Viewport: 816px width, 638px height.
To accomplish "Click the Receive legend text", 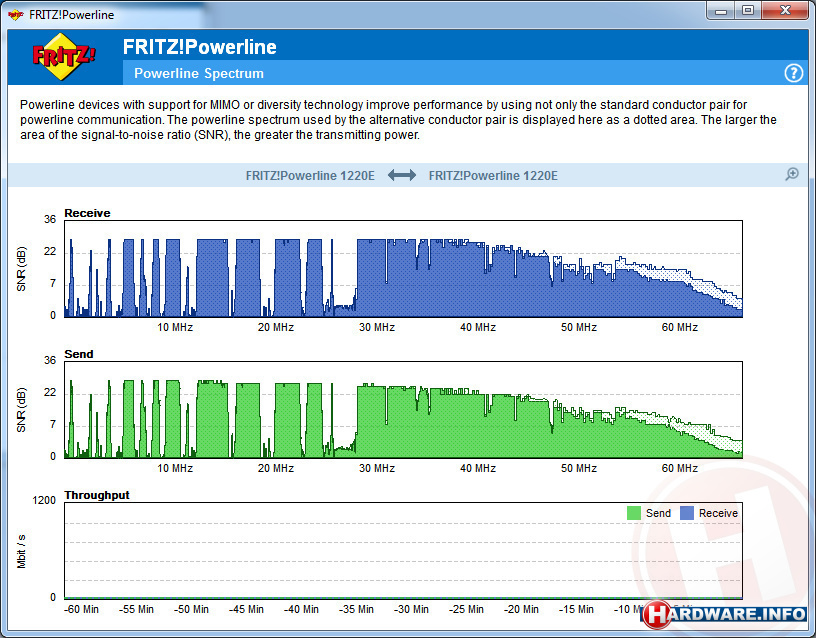I will [x=718, y=513].
